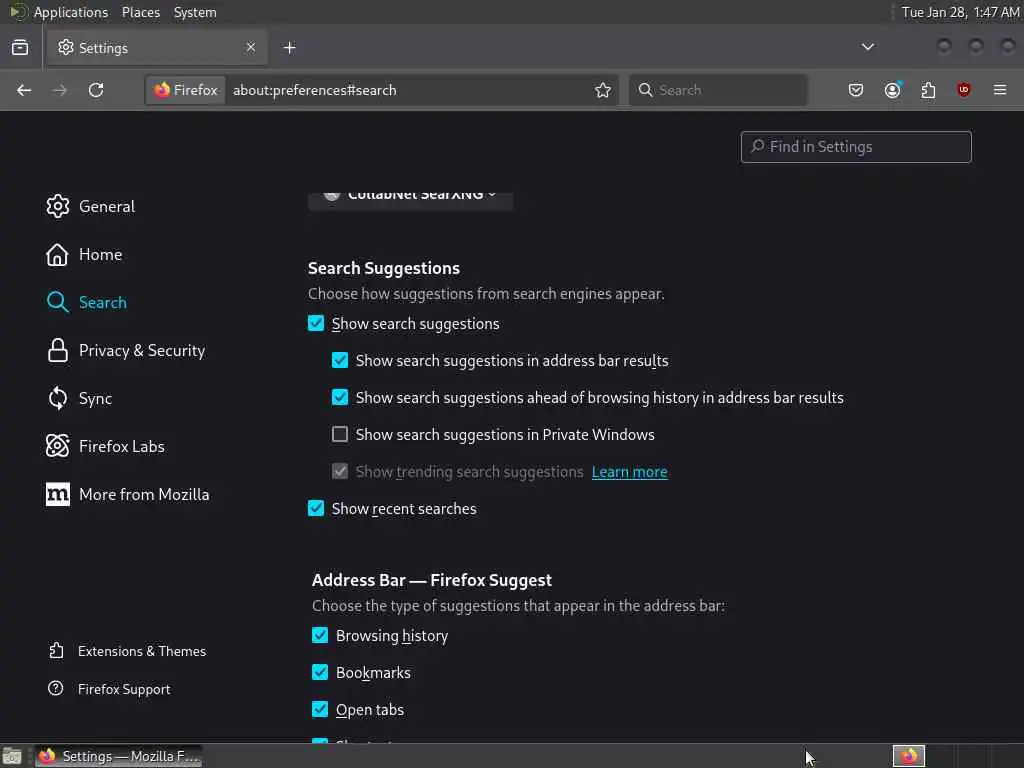Open the Applications menu
1024x768 pixels.
[x=70, y=12]
